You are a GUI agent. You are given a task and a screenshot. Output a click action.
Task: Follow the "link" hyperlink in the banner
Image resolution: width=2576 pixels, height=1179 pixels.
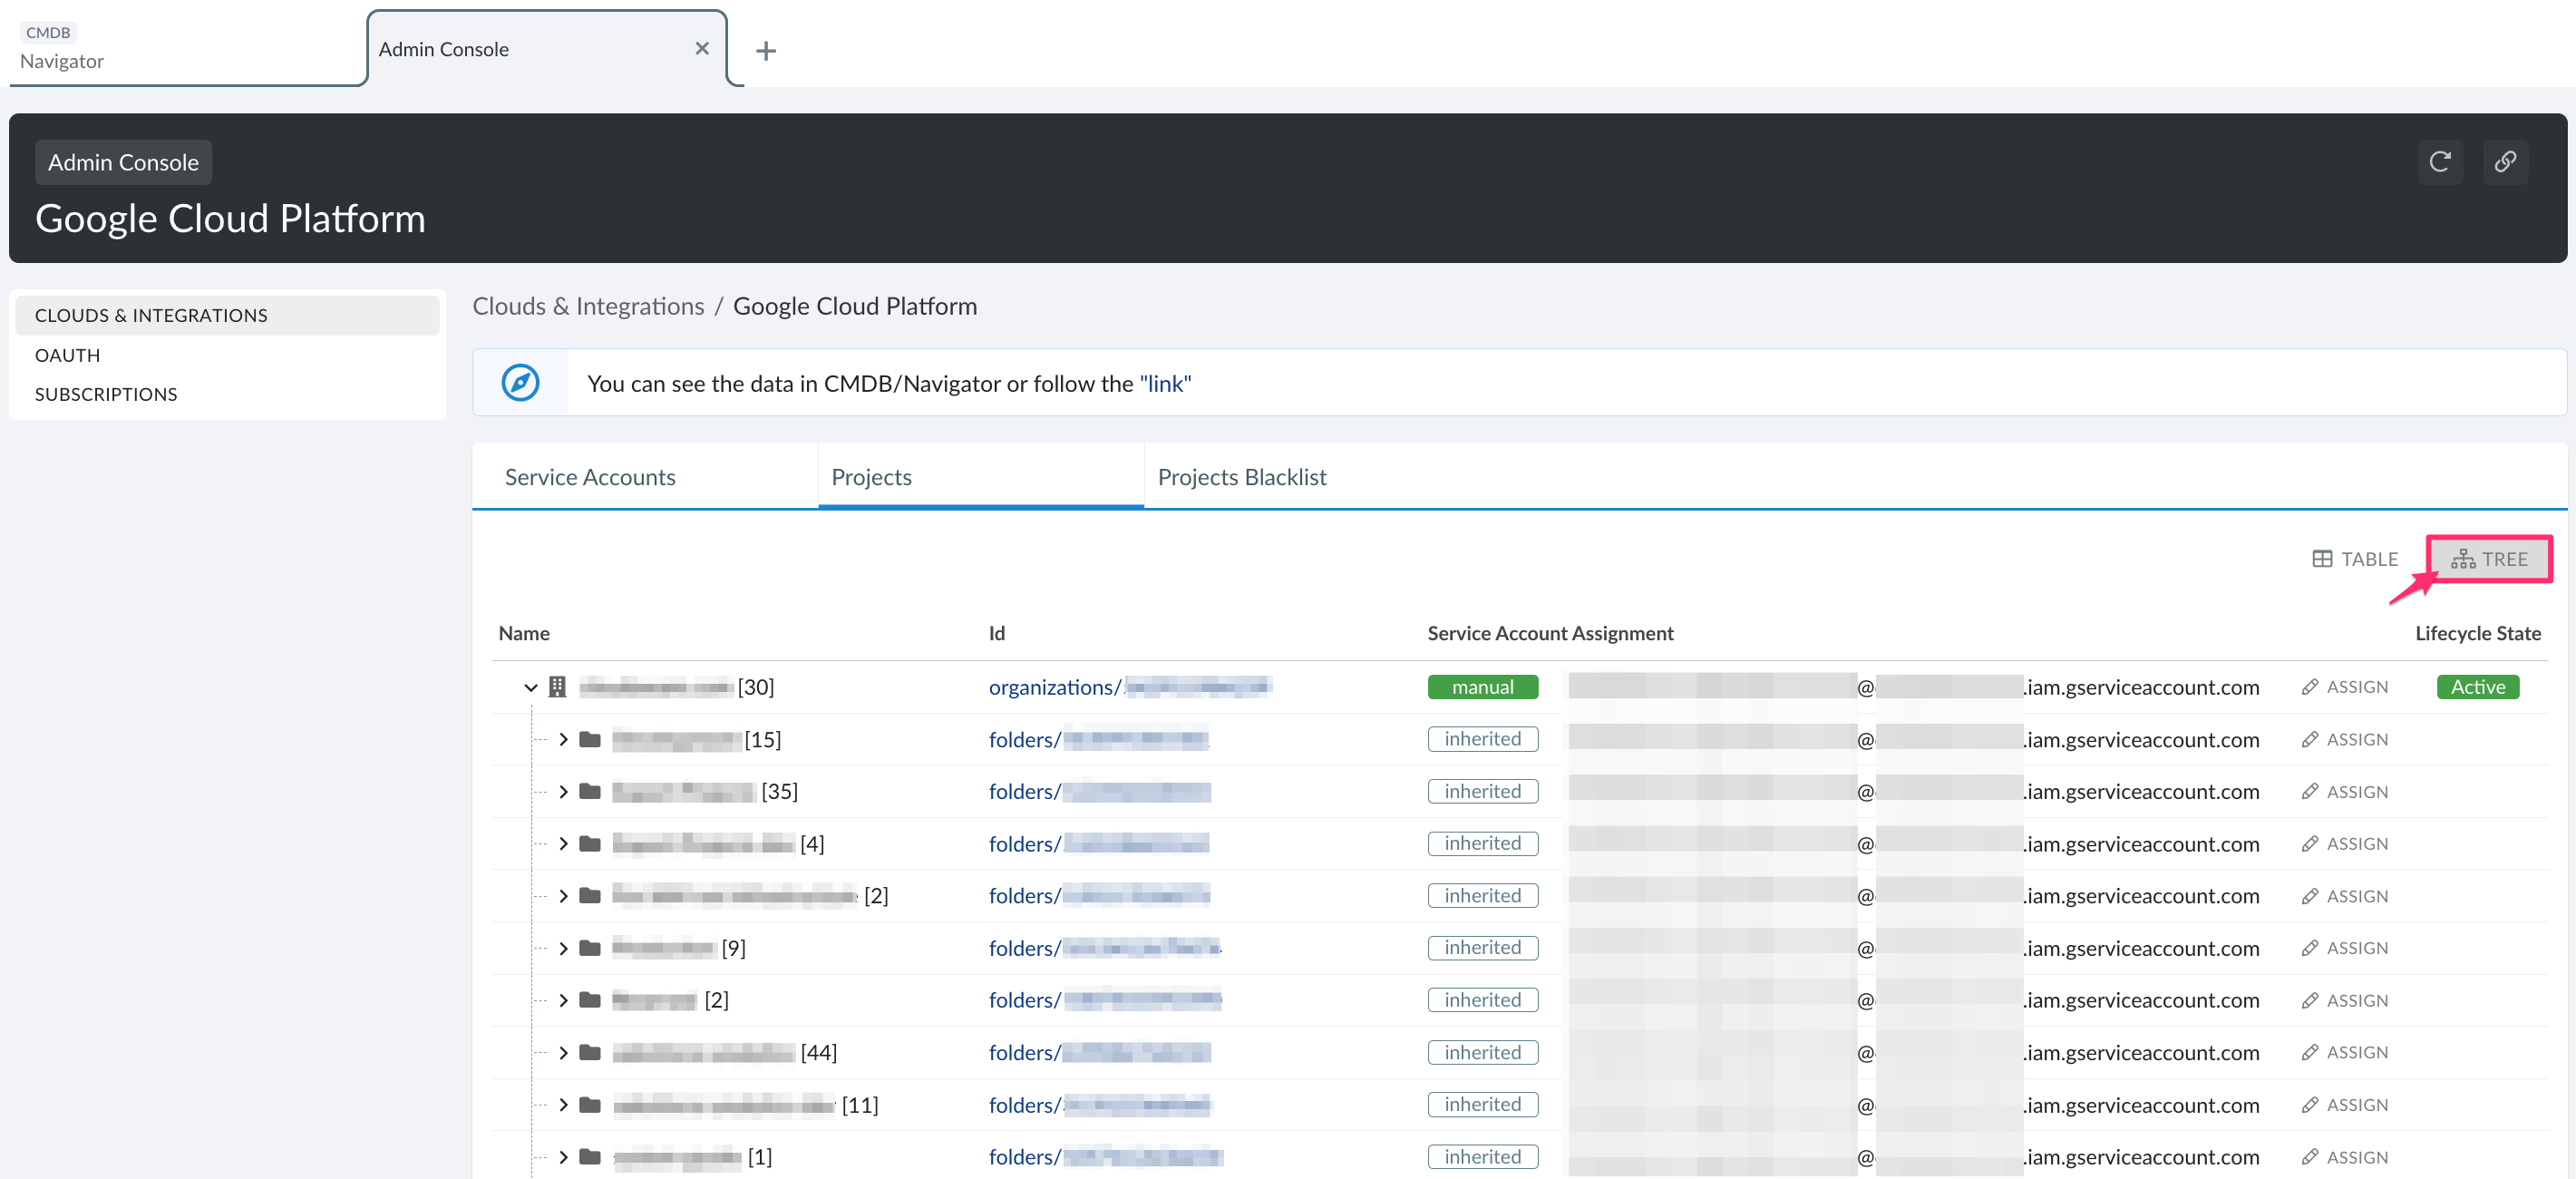point(1164,383)
